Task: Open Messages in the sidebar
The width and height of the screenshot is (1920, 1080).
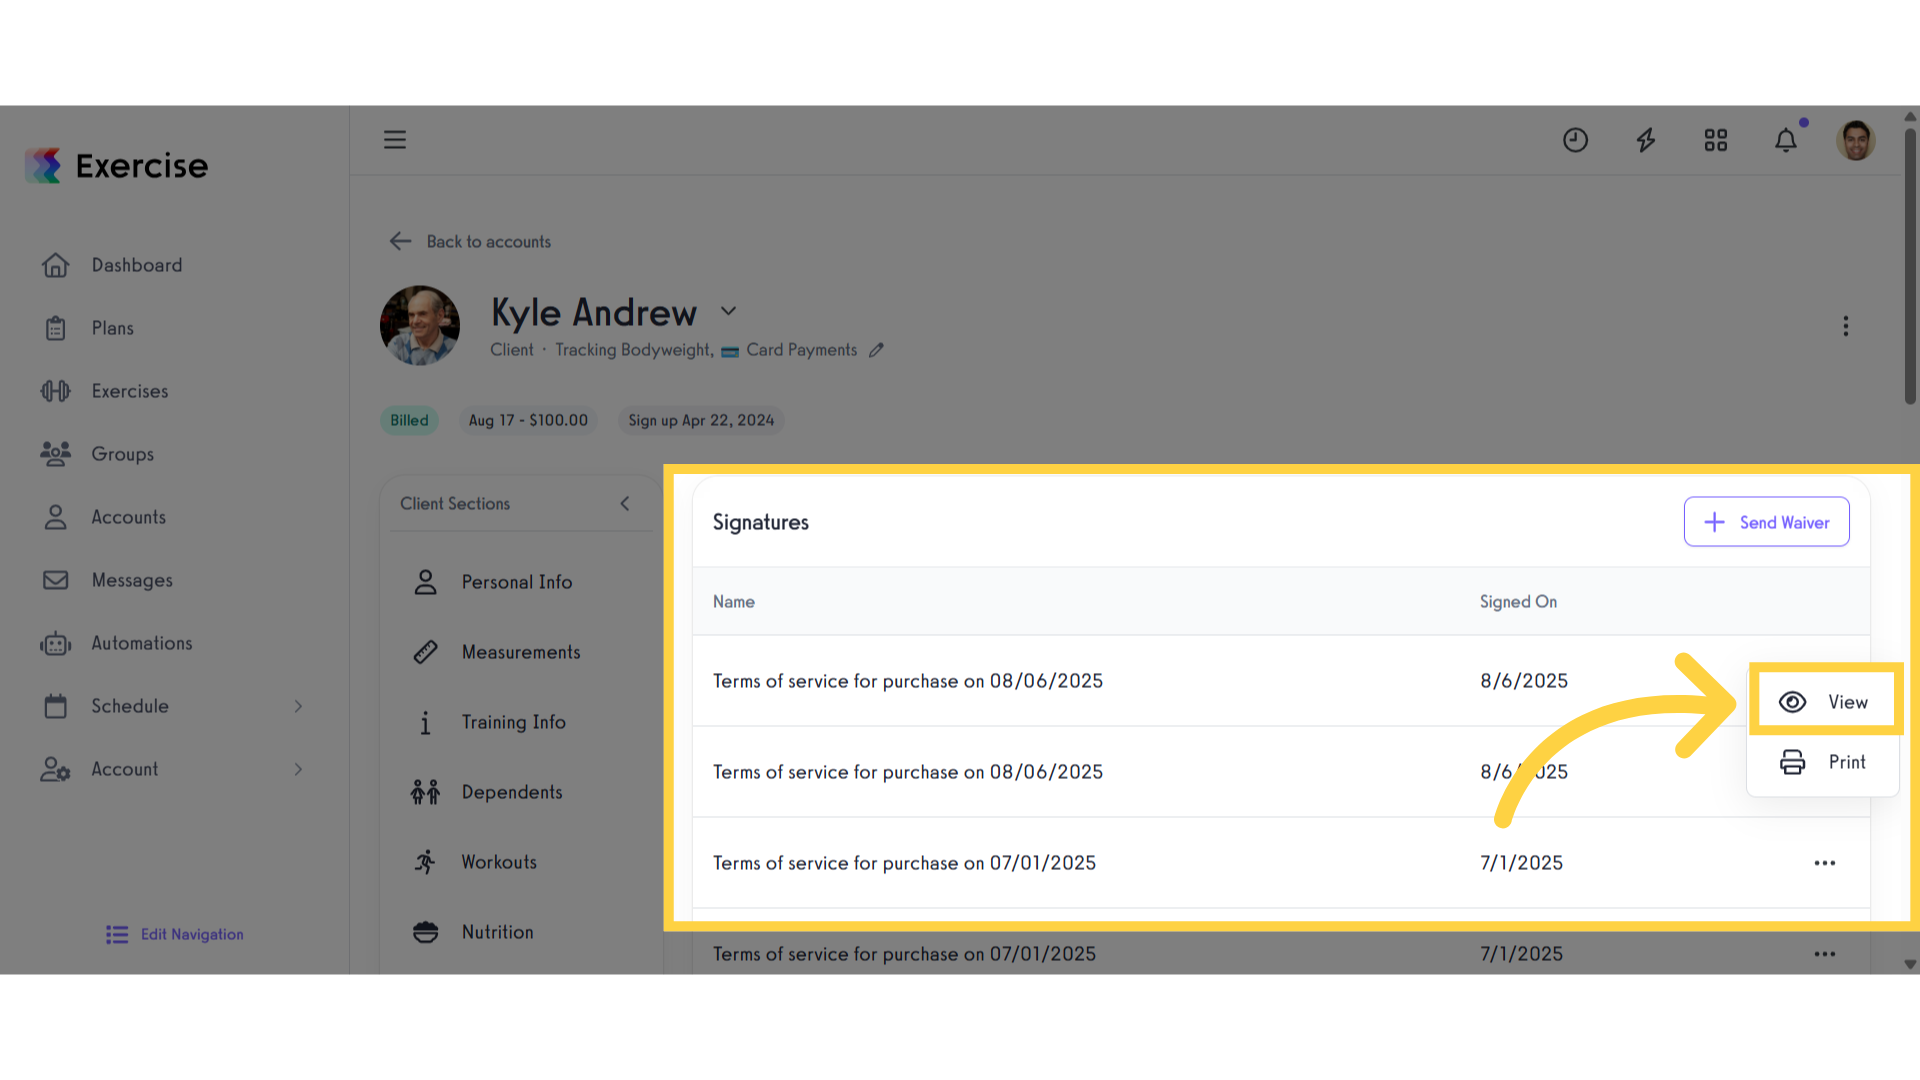Action: 132,580
